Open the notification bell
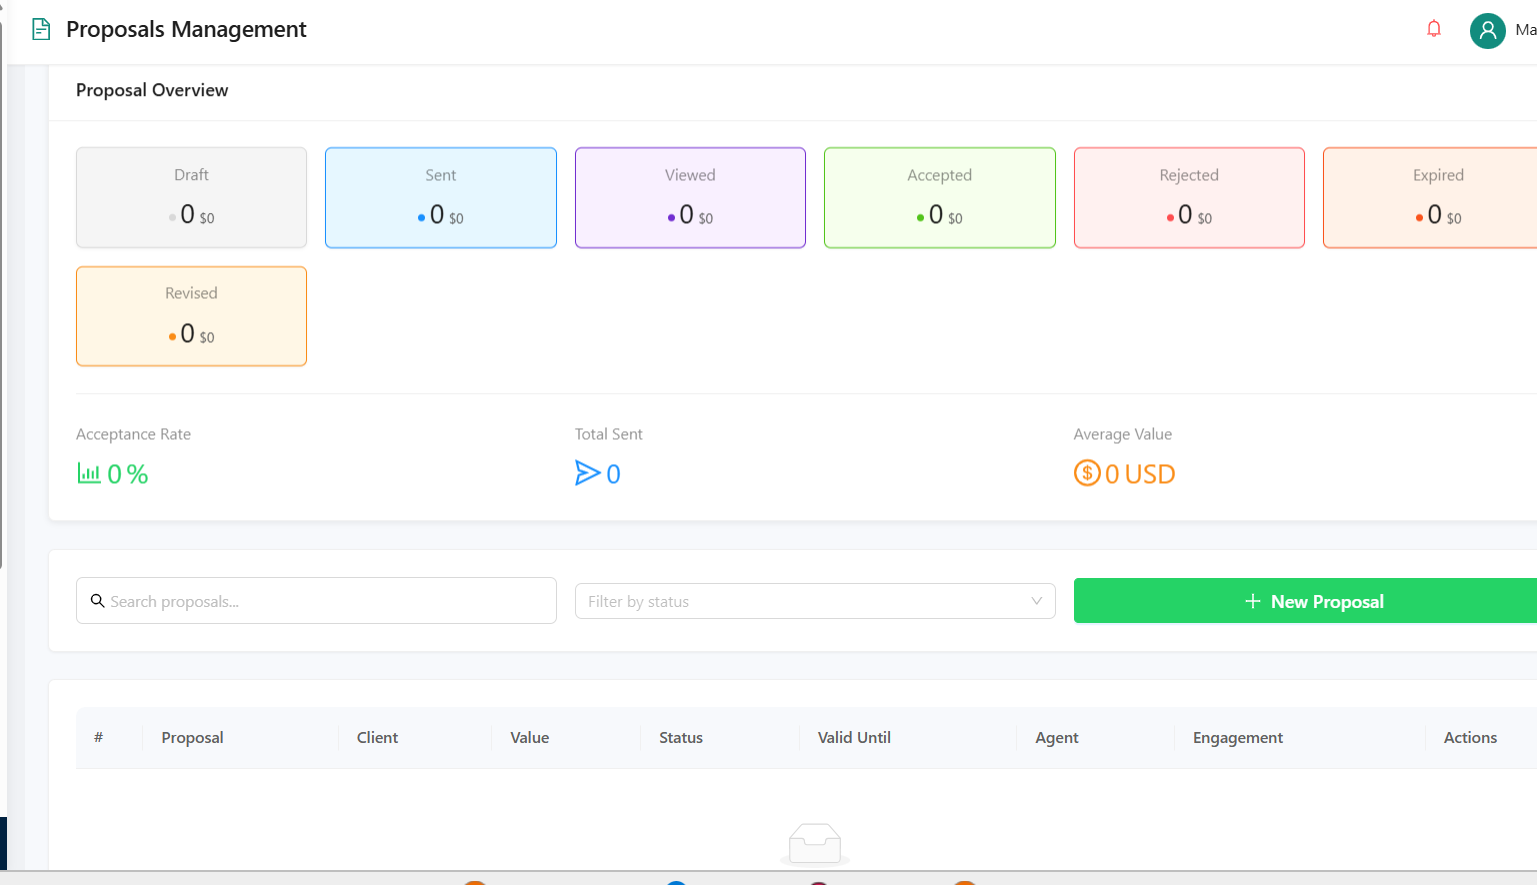Screen dimensions: 1537x885 click(1434, 29)
